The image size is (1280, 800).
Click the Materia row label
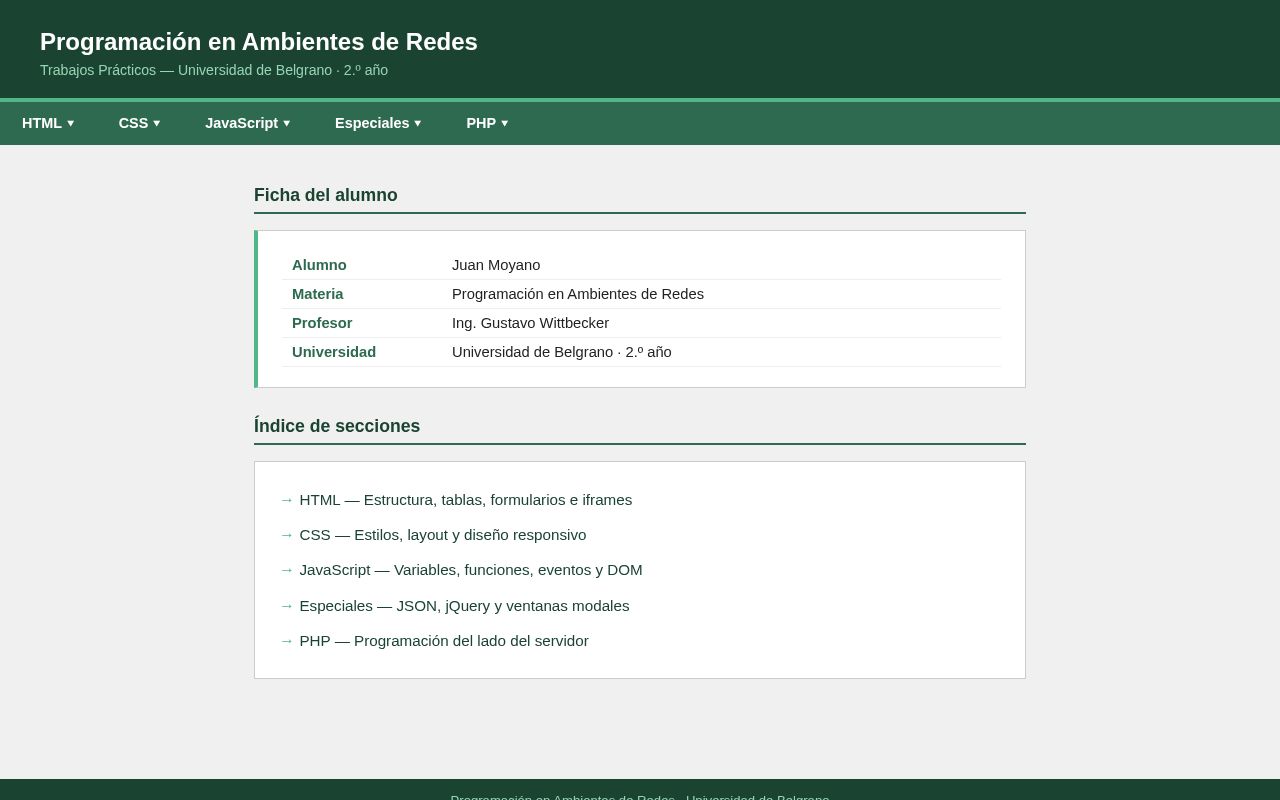tap(318, 294)
